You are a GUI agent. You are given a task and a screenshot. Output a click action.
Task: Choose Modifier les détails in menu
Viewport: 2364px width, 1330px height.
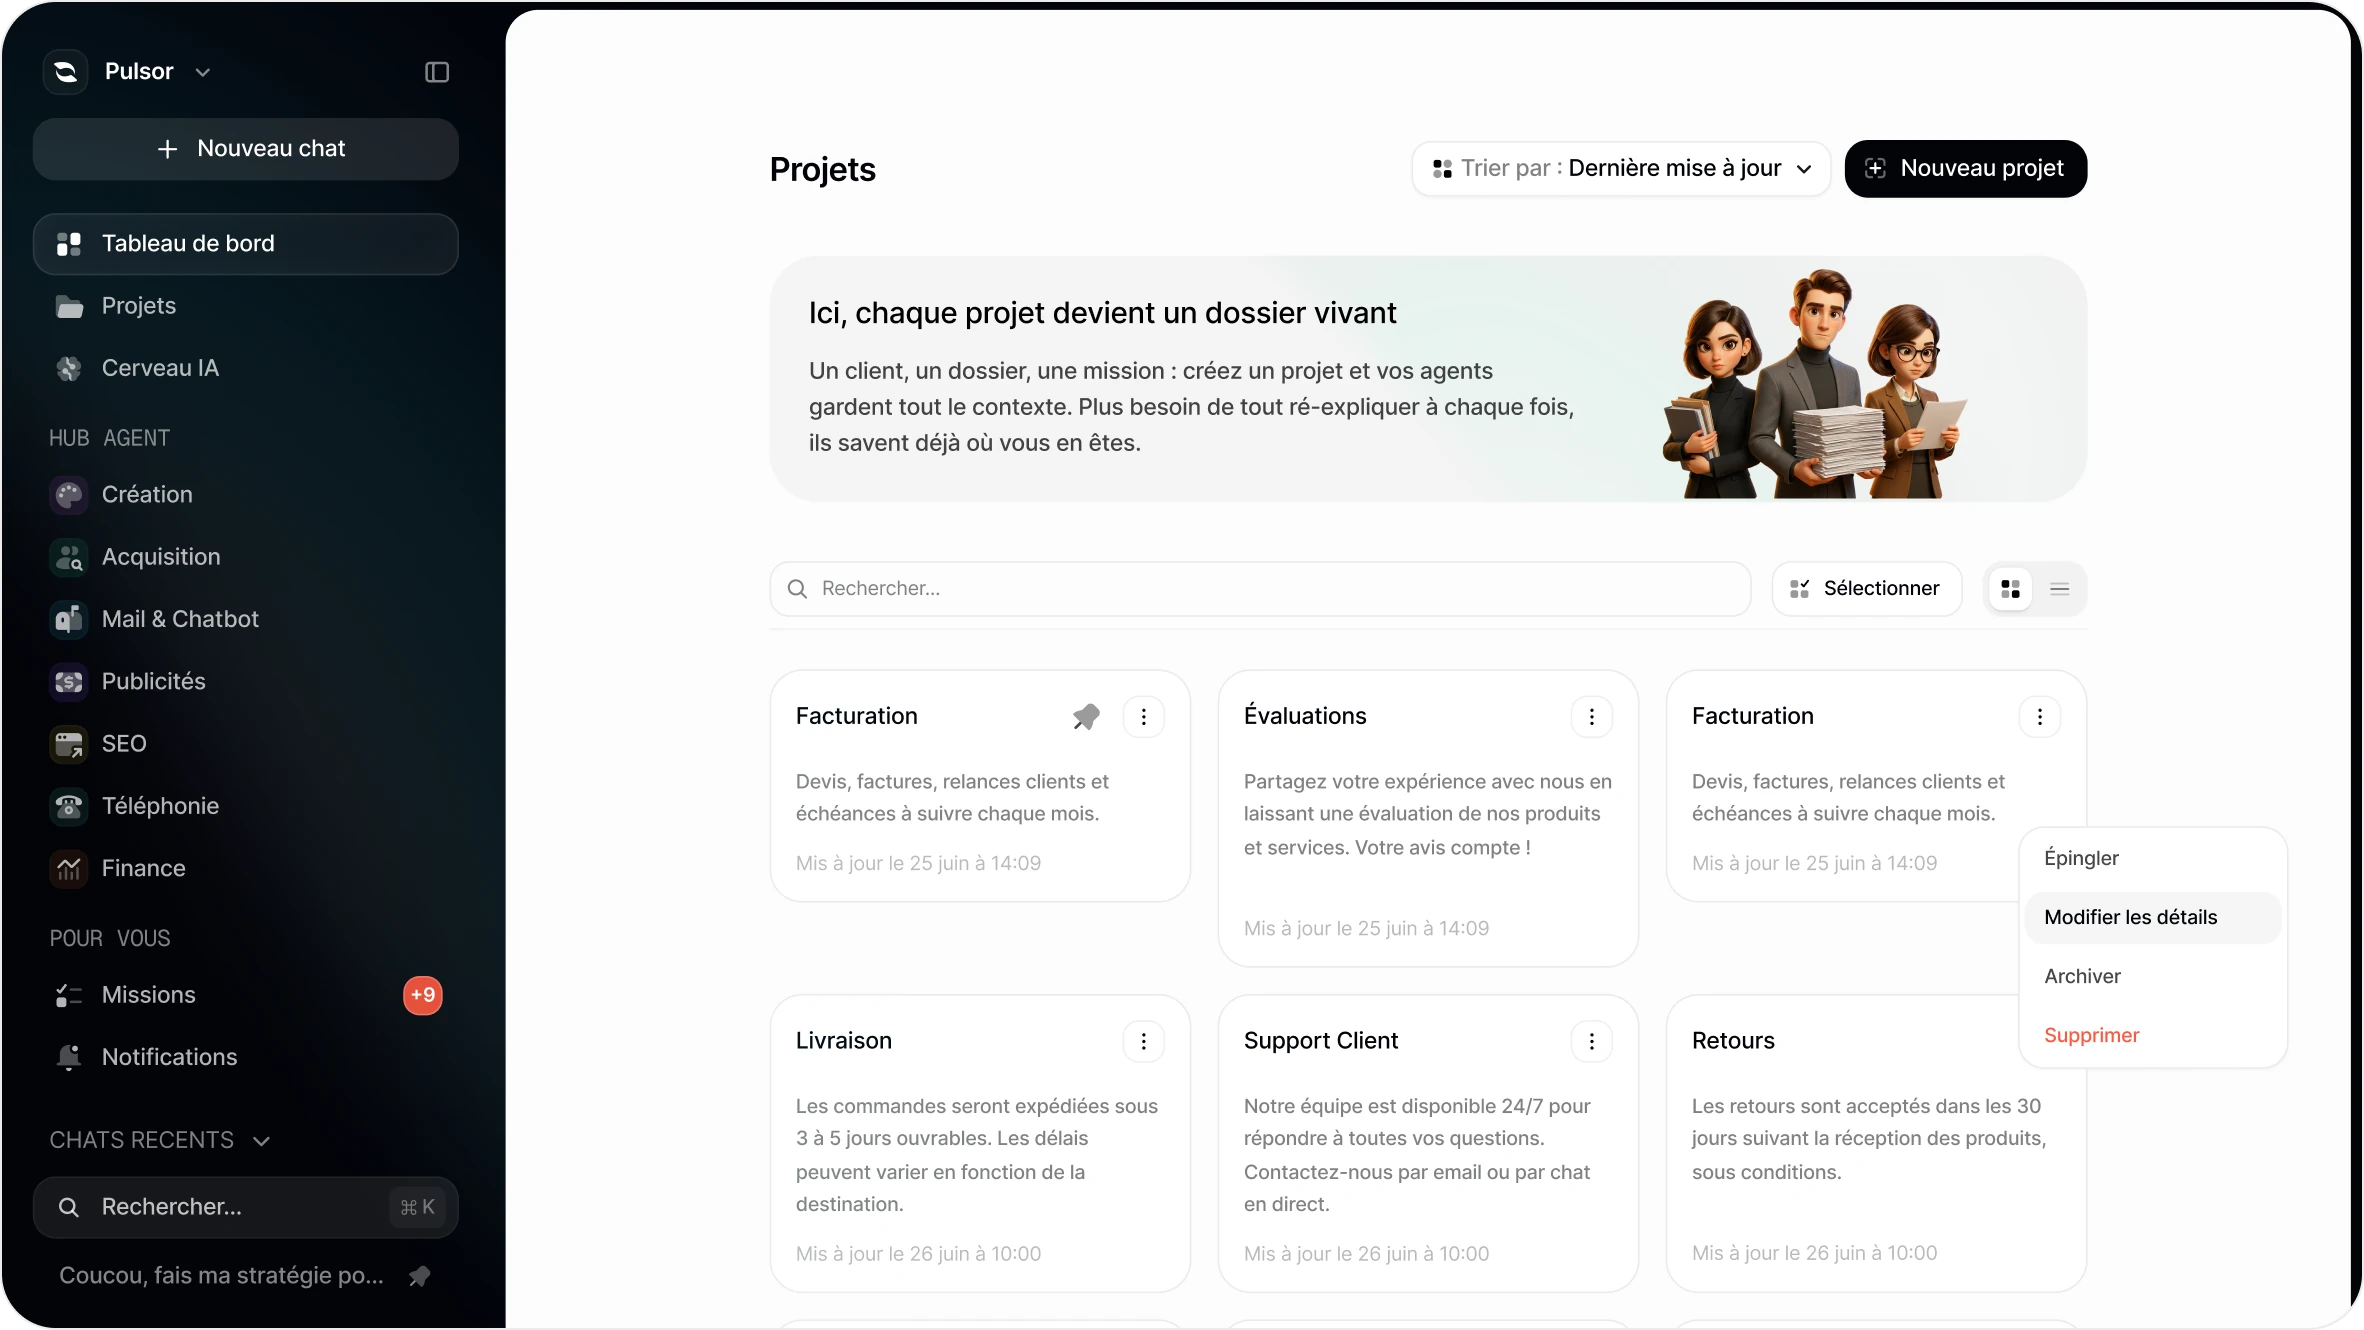[2153, 917]
